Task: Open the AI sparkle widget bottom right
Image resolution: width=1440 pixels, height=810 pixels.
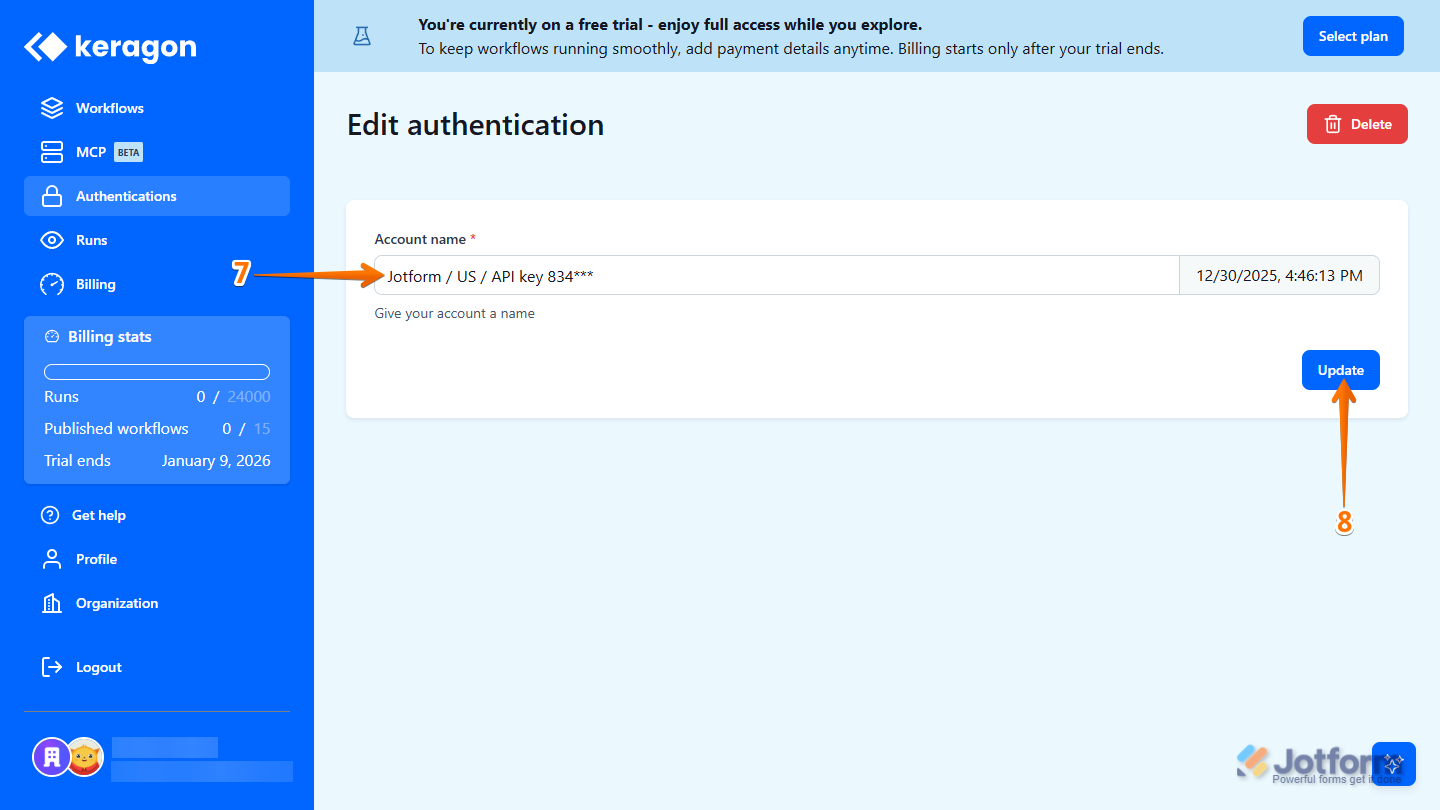Action: click(1394, 764)
